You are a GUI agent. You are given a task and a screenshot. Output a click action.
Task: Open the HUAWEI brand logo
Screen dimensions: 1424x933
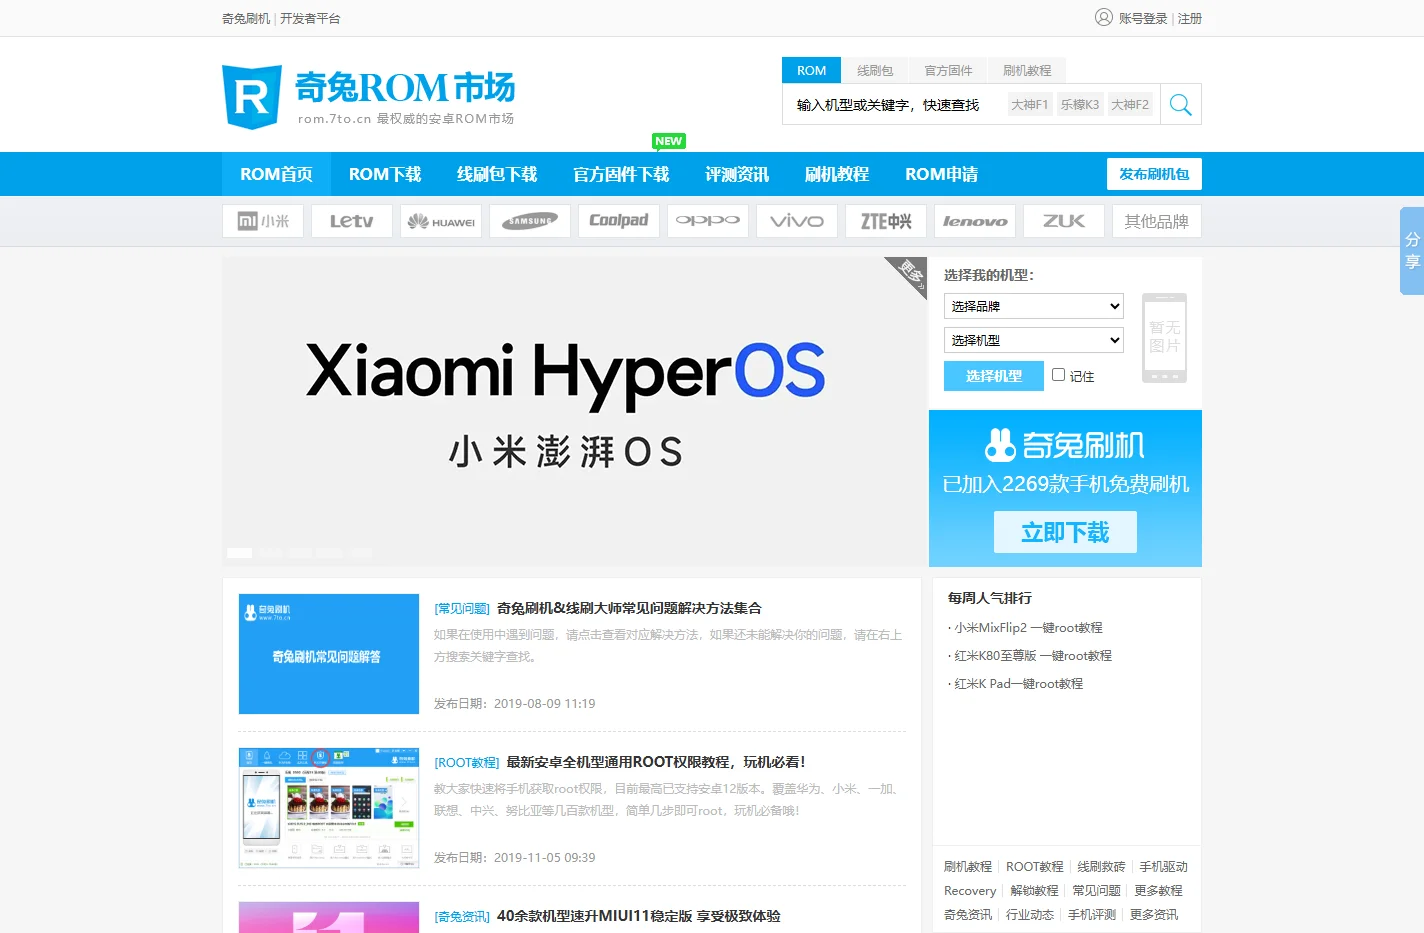441,221
